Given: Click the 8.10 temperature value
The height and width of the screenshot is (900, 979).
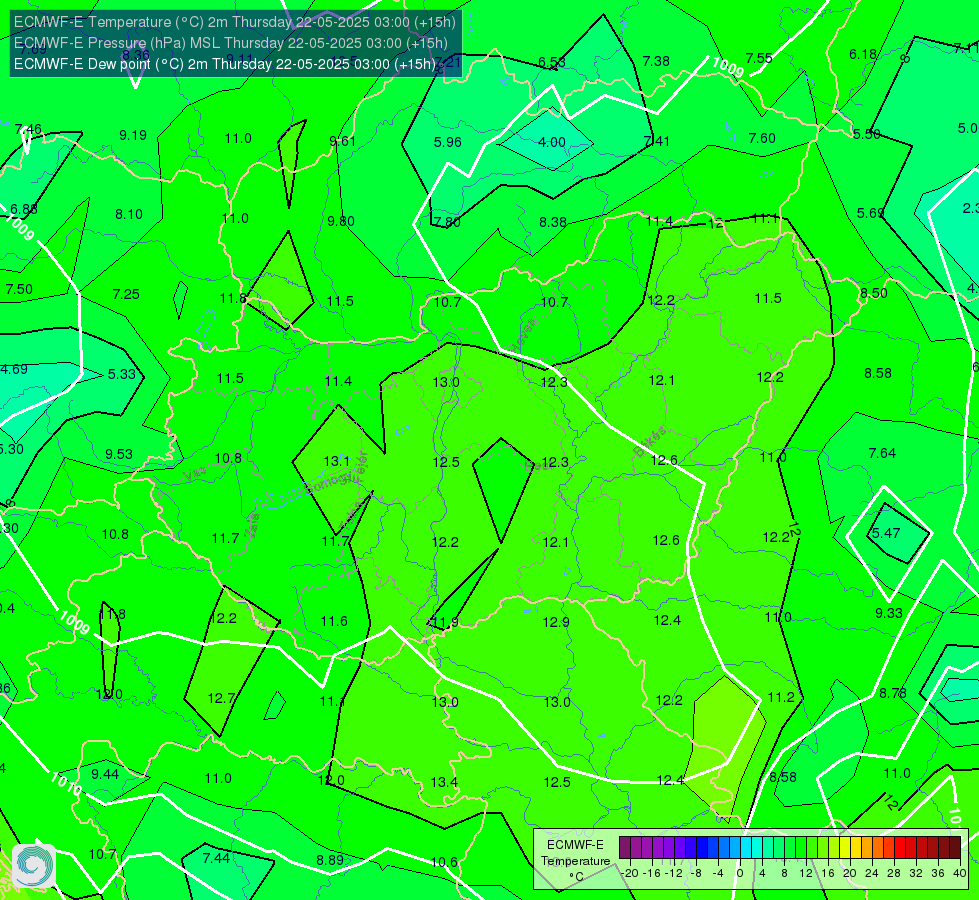Looking at the screenshot, I should point(129,215).
